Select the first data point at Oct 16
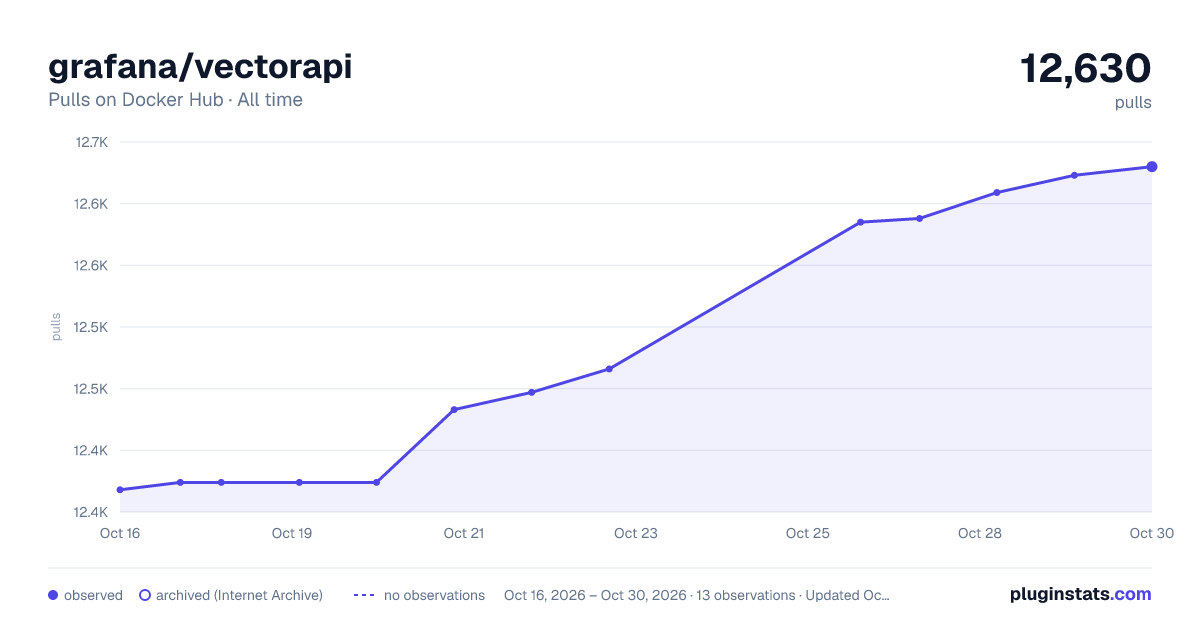1200x630 pixels. (x=120, y=490)
